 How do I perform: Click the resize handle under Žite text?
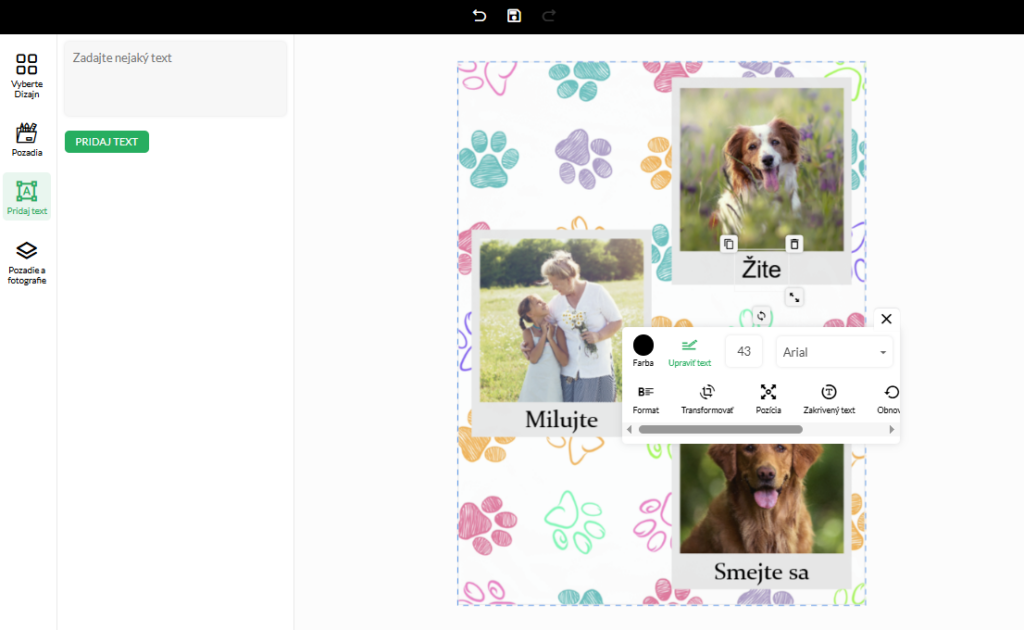click(x=794, y=298)
